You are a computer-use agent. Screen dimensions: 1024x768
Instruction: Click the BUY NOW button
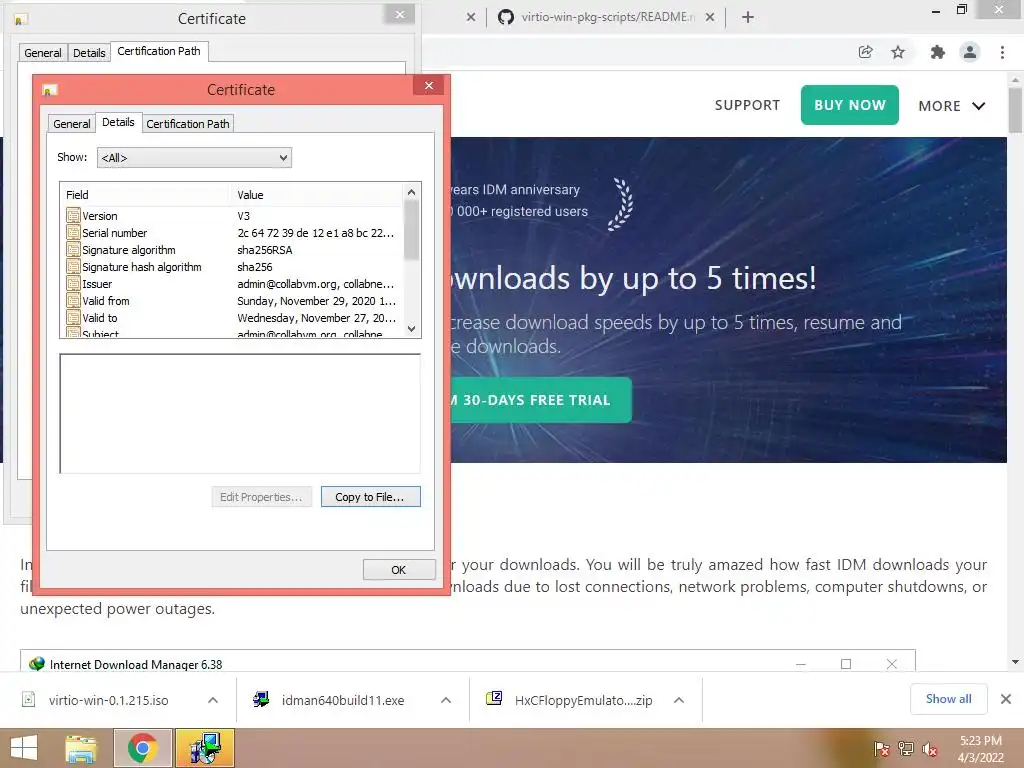coord(850,105)
